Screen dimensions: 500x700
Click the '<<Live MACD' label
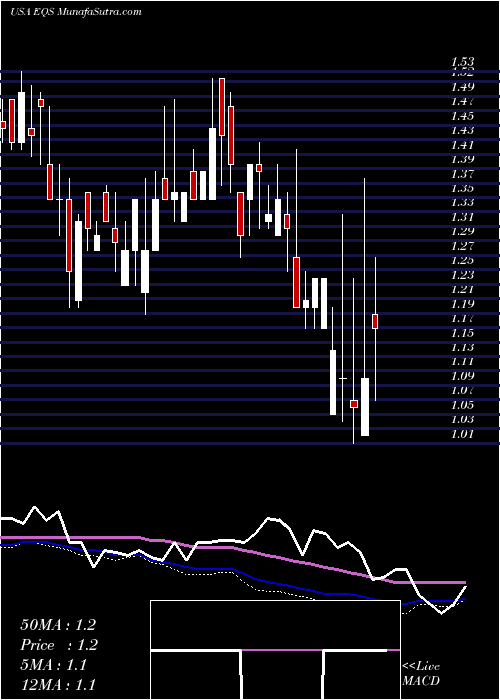point(421,674)
